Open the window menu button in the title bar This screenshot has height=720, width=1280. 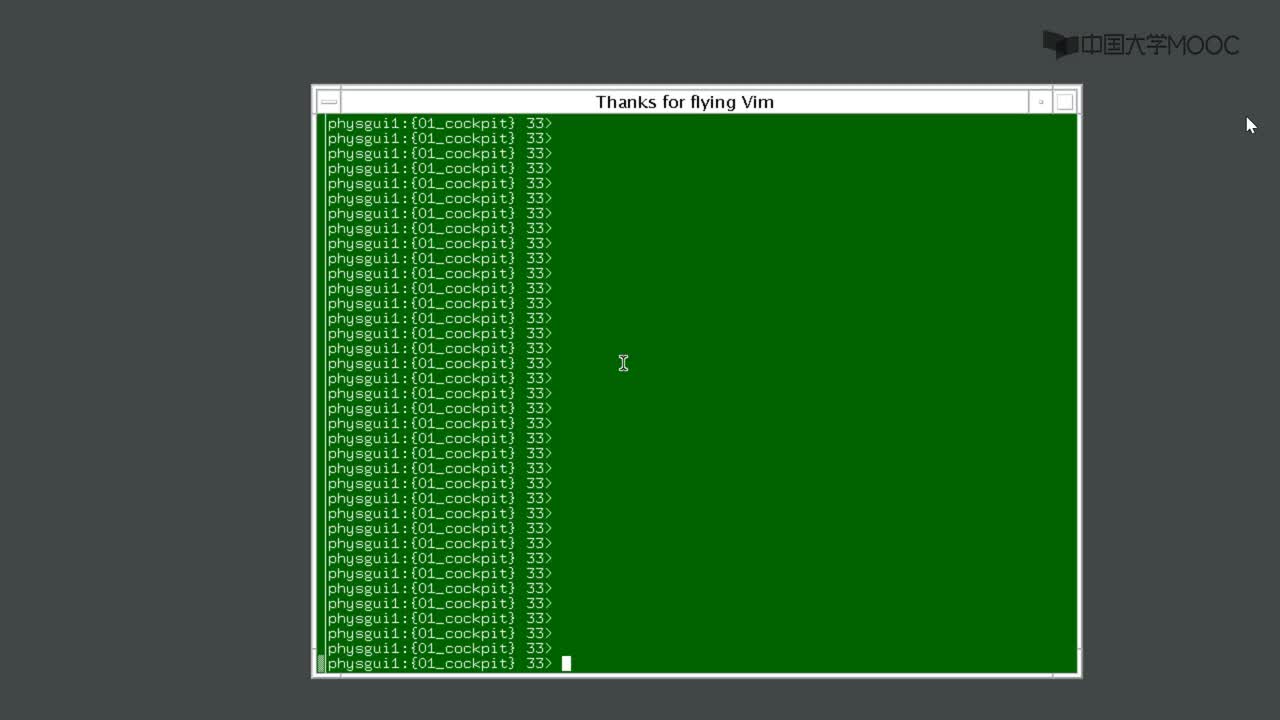pyautogui.click(x=329, y=102)
